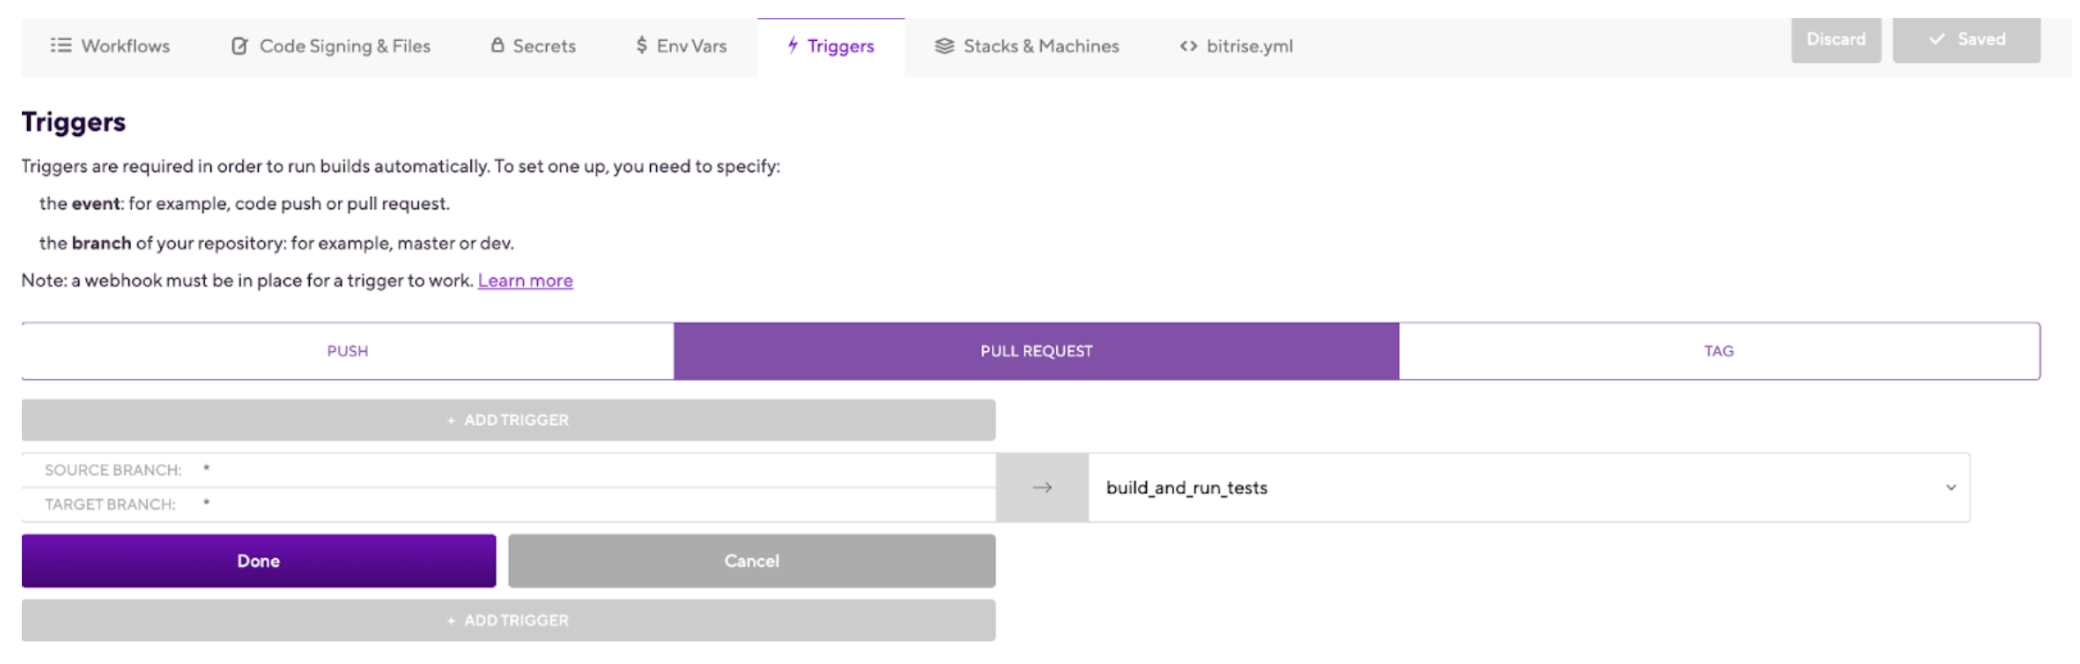Click the Secrets padlock icon

point(497,45)
